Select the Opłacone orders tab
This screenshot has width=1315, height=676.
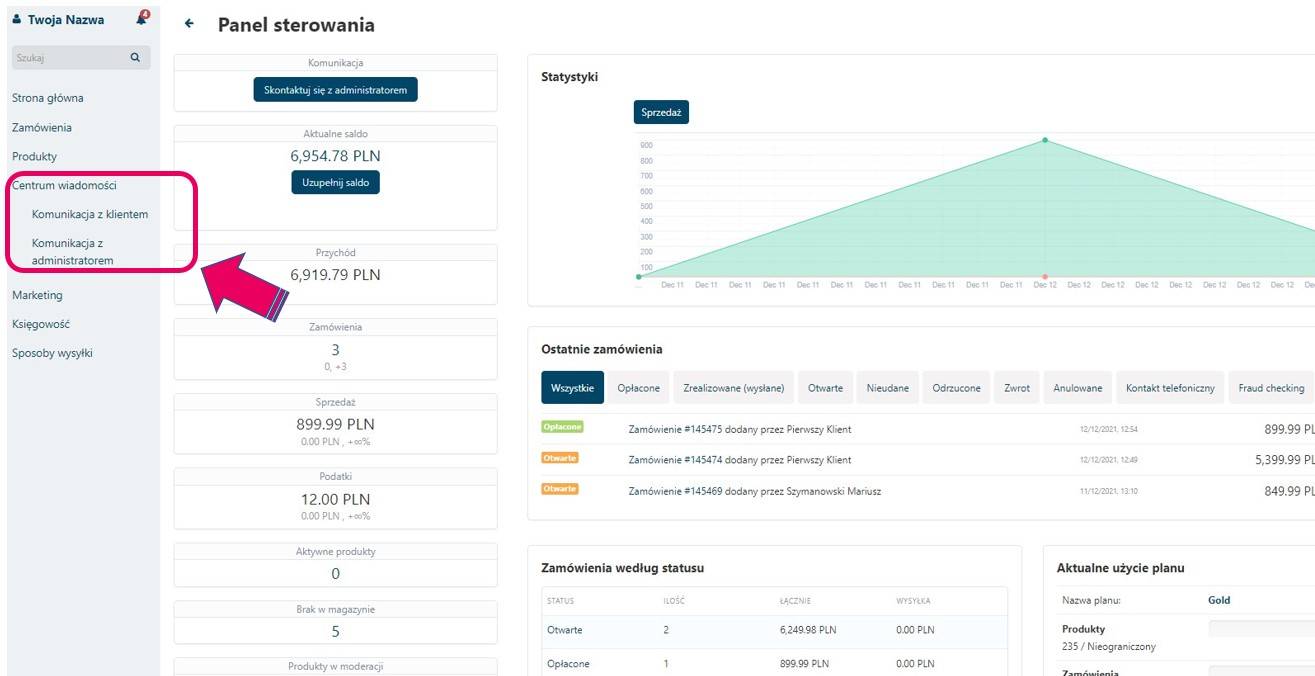point(637,388)
